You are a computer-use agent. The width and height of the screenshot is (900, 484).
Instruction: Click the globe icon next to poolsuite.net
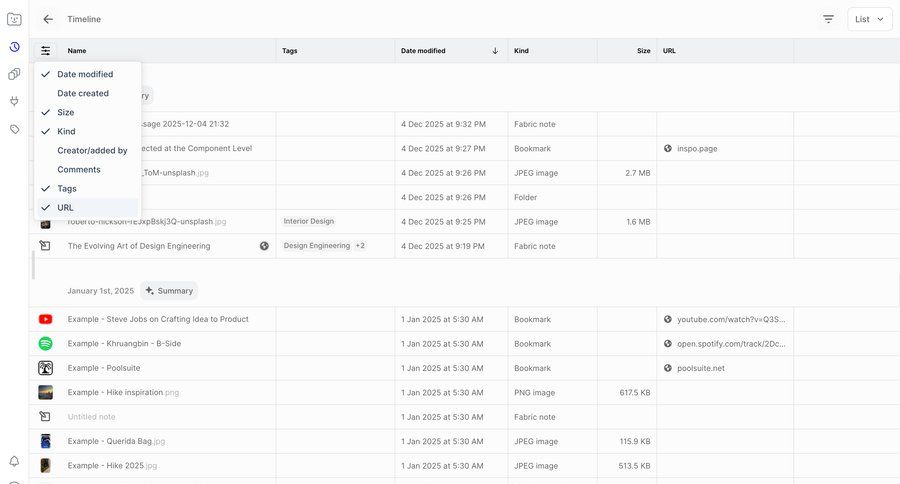point(668,368)
